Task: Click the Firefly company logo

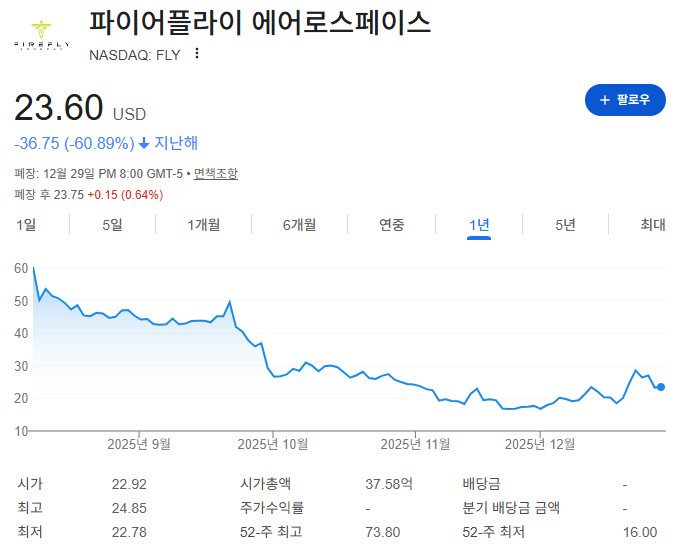Action: (41, 35)
